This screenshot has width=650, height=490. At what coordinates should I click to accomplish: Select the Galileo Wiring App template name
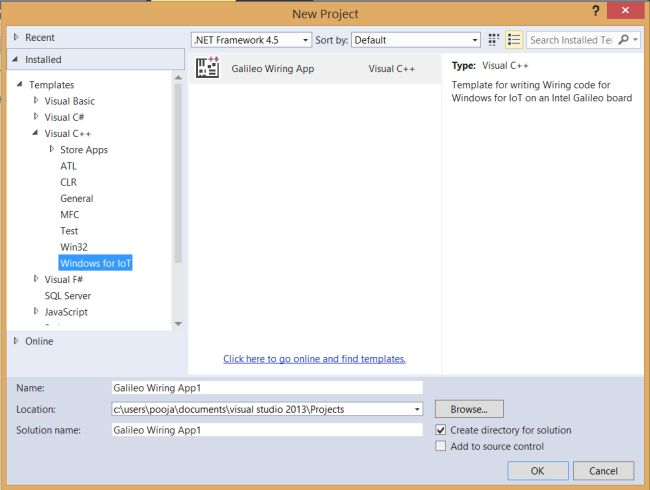coord(273,68)
